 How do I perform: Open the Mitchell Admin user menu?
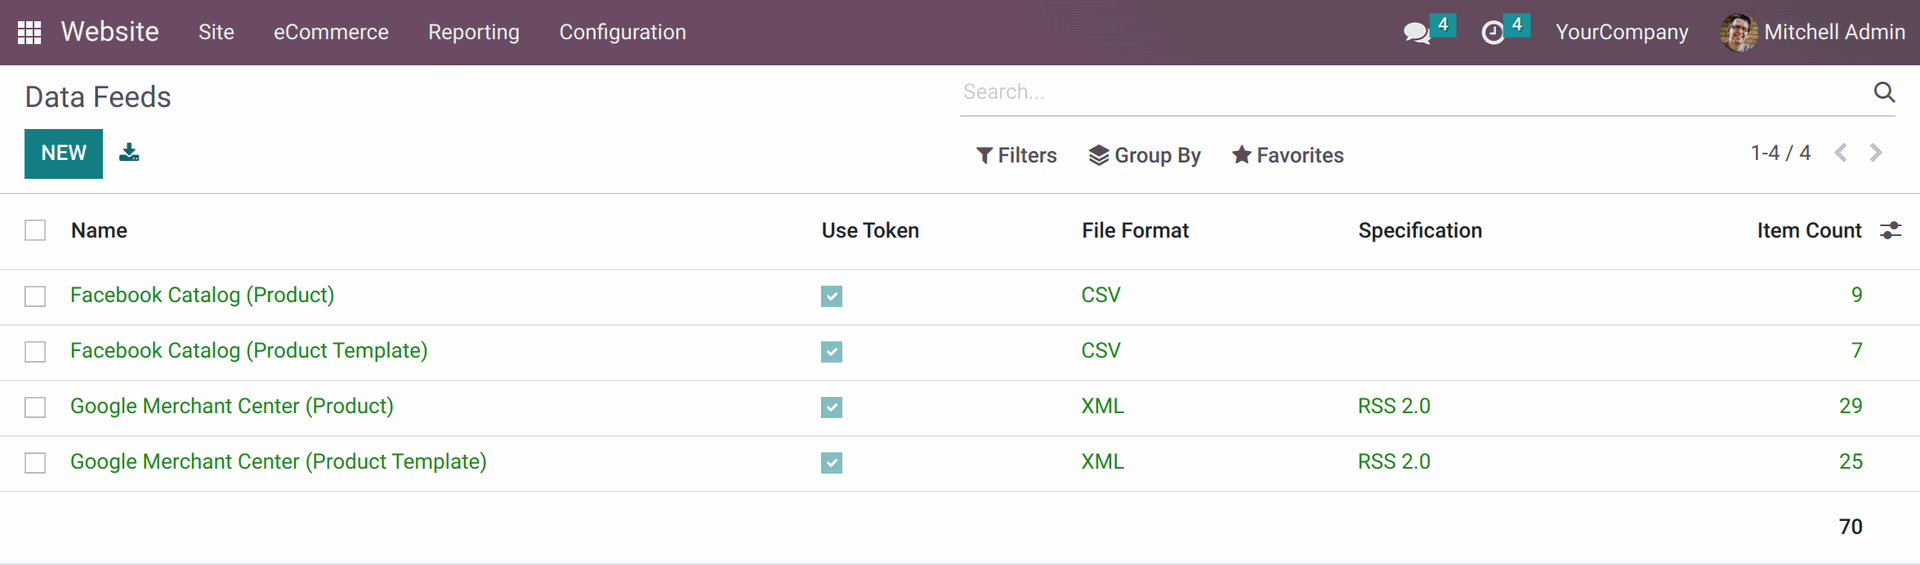click(1813, 32)
